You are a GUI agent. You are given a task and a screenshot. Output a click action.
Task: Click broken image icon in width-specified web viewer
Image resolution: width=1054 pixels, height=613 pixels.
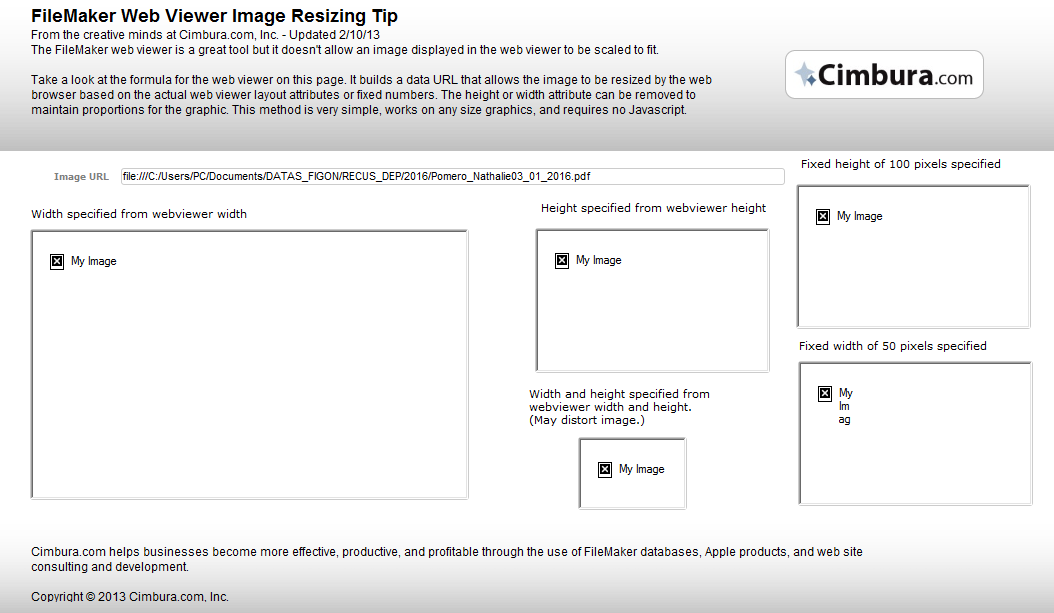pos(57,261)
